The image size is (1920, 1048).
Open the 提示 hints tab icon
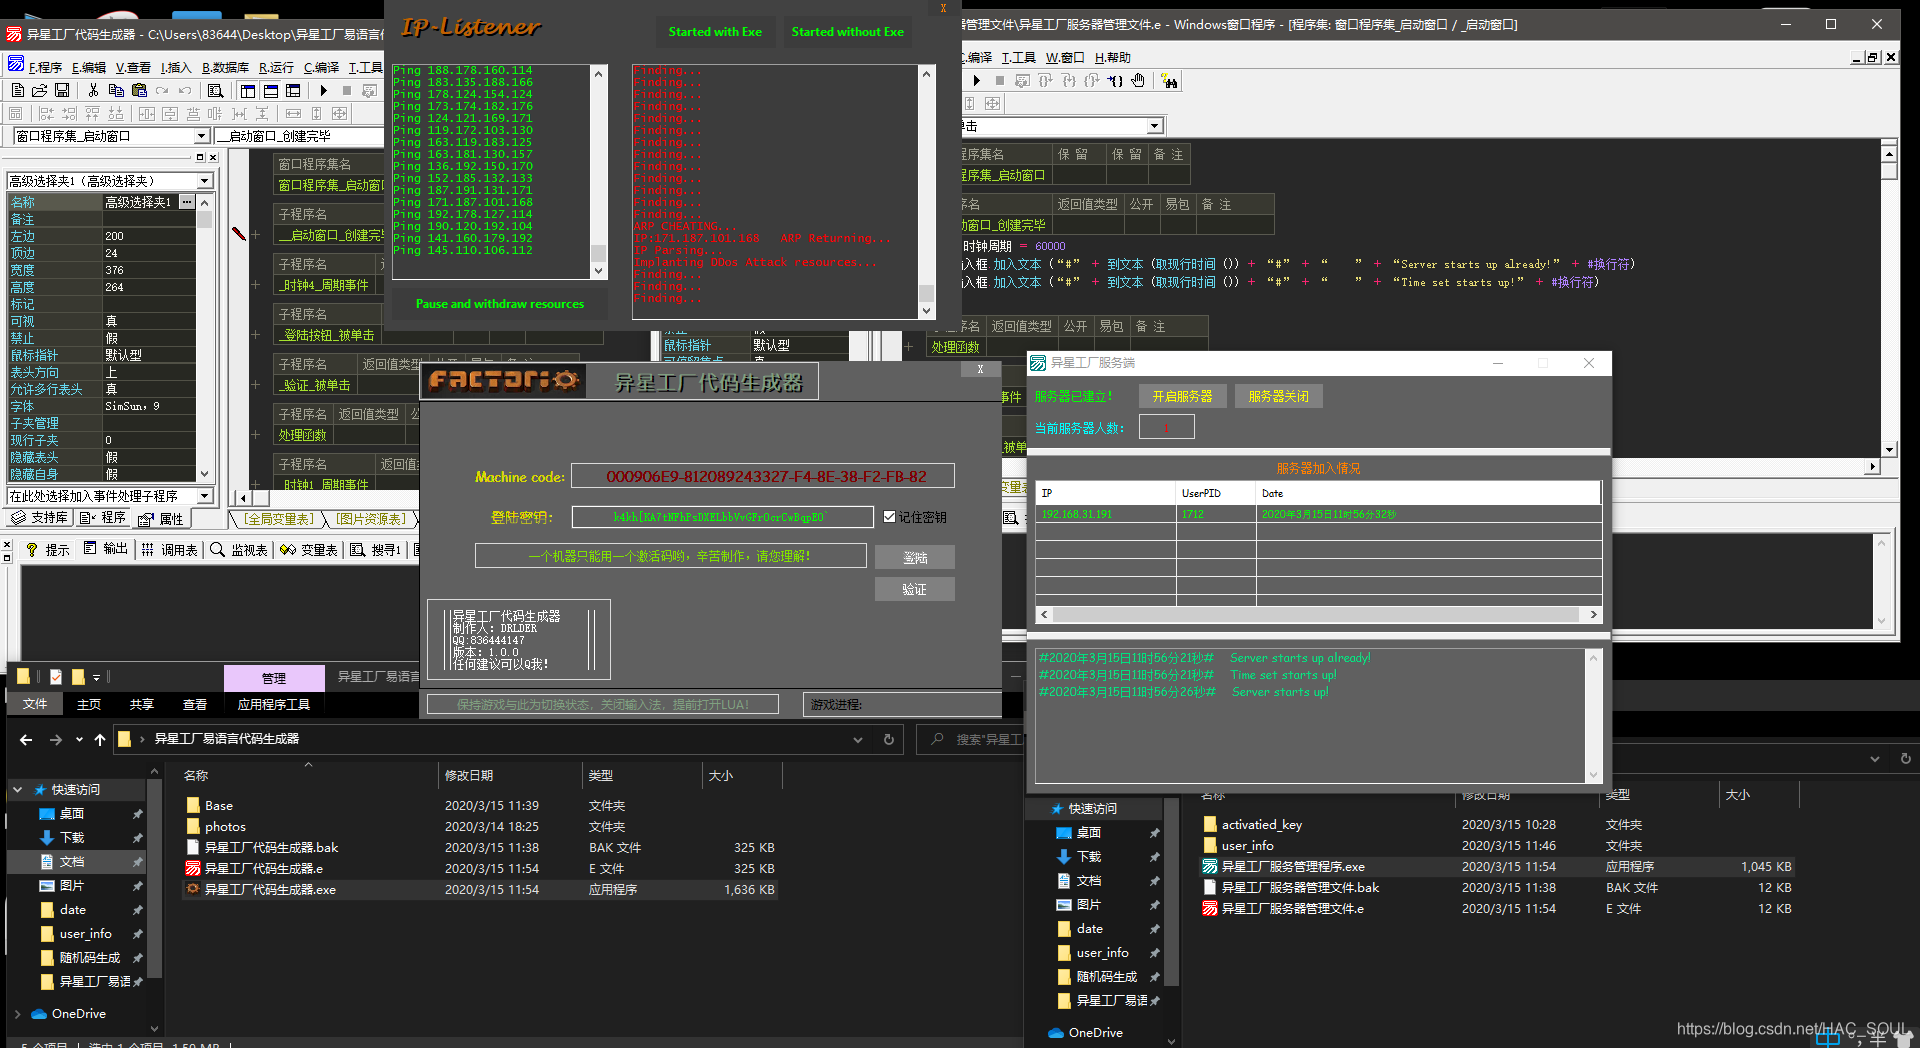tap(48, 549)
